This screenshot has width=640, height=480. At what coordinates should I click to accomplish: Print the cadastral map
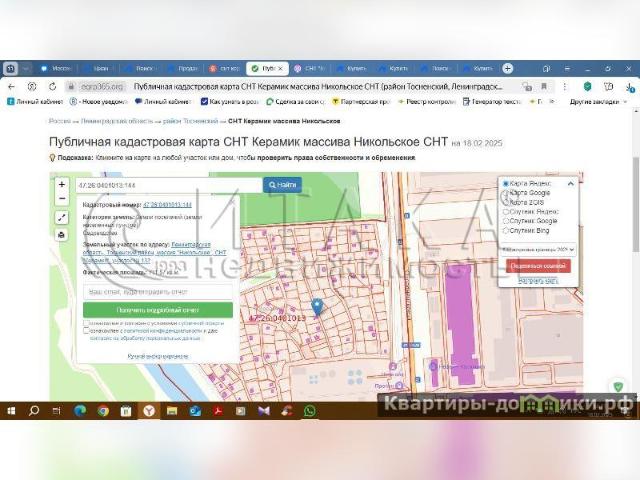pyautogui.click(x=62, y=235)
